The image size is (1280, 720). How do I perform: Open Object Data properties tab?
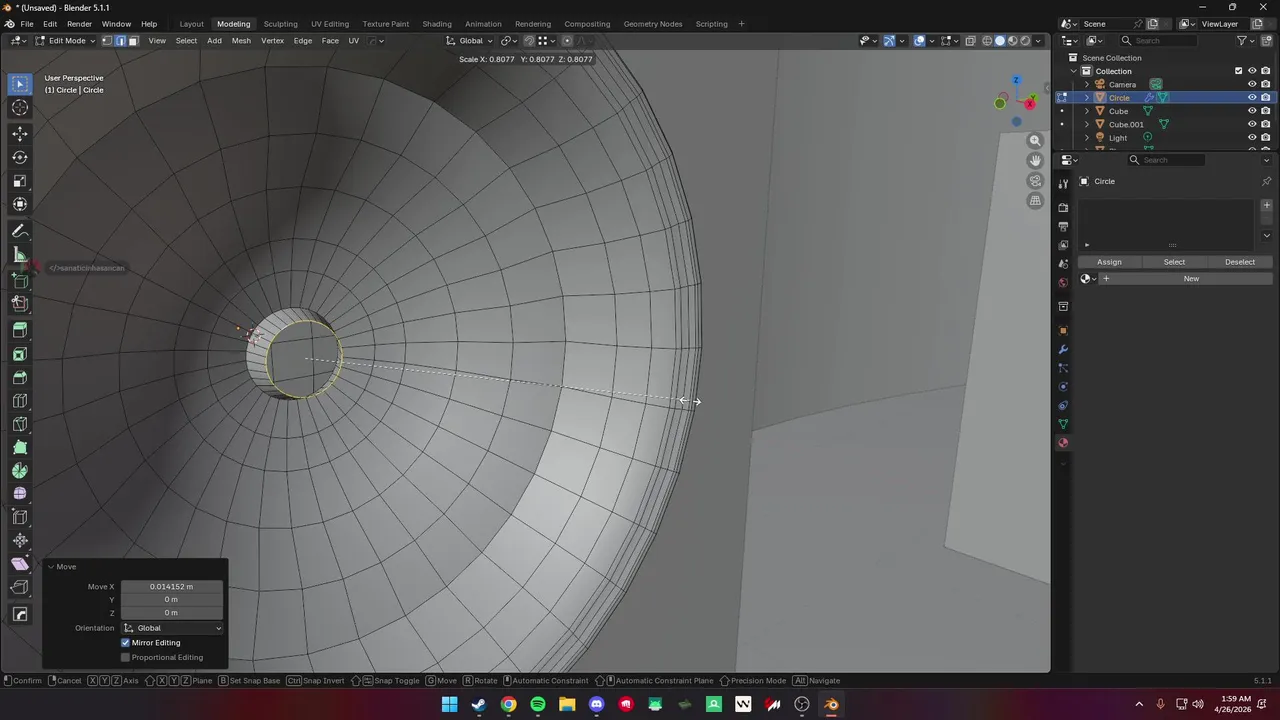(x=1063, y=424)
